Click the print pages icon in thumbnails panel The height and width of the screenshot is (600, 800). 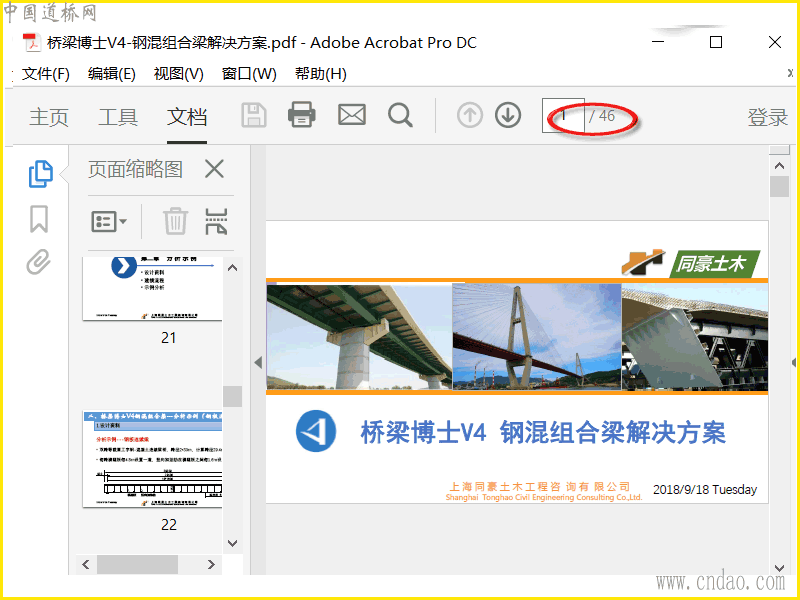216,221
